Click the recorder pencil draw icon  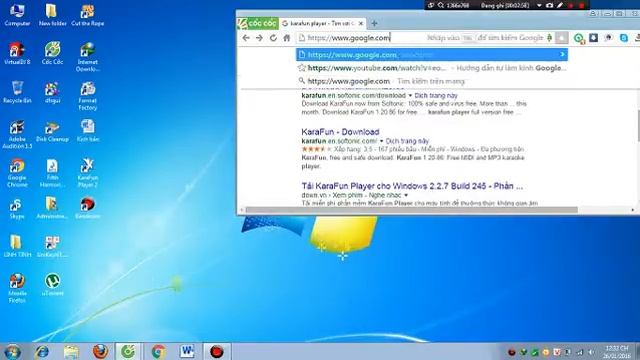[560, 6]
